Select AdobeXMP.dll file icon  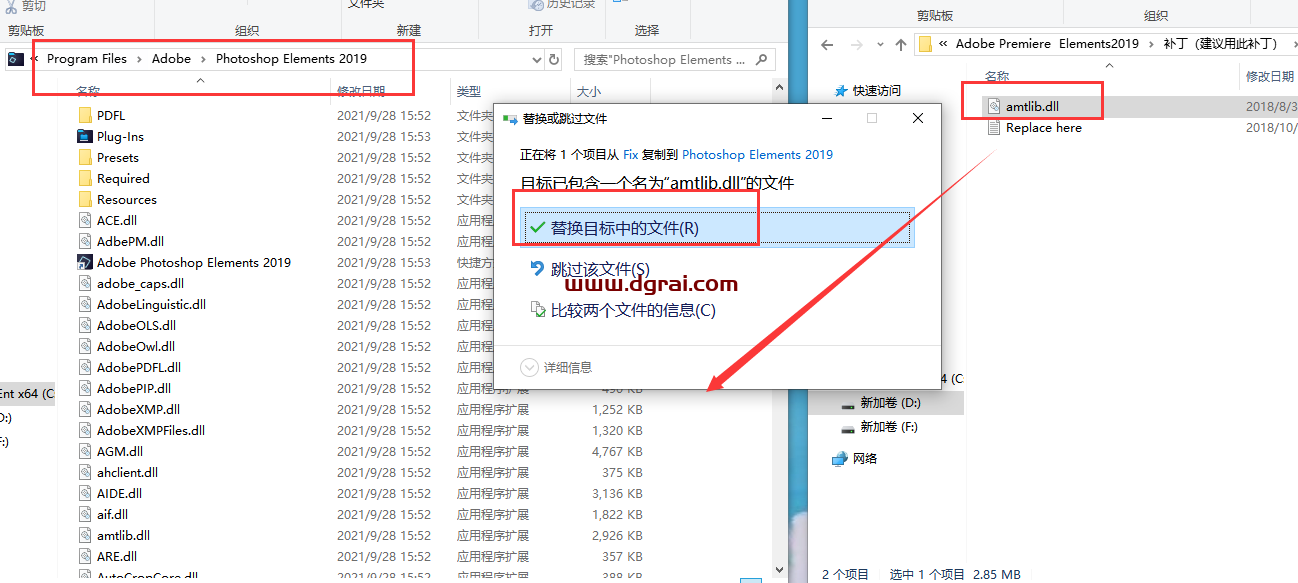(x=85, y=410)
